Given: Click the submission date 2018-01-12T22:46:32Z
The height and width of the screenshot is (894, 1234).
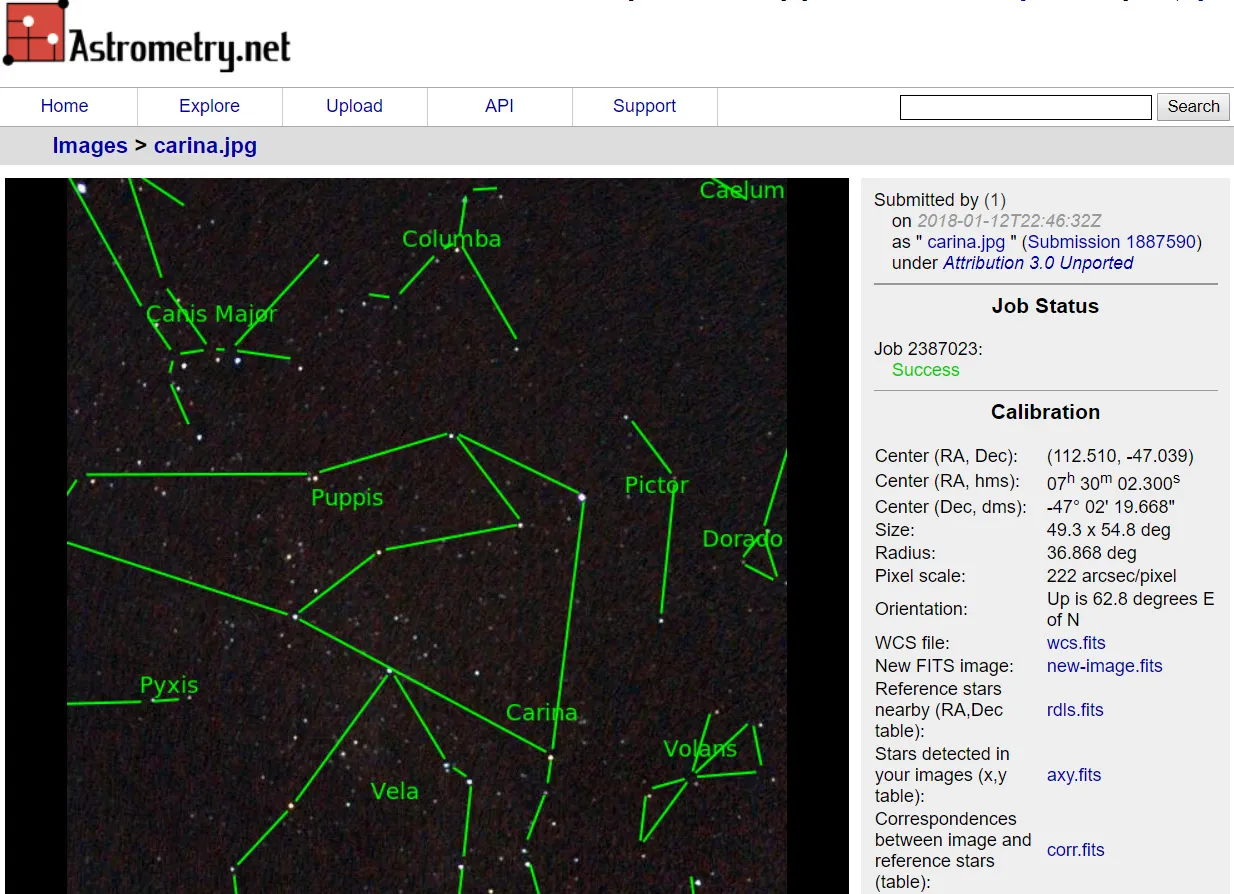Looking at the screenshot, I should click(1010, 221).
